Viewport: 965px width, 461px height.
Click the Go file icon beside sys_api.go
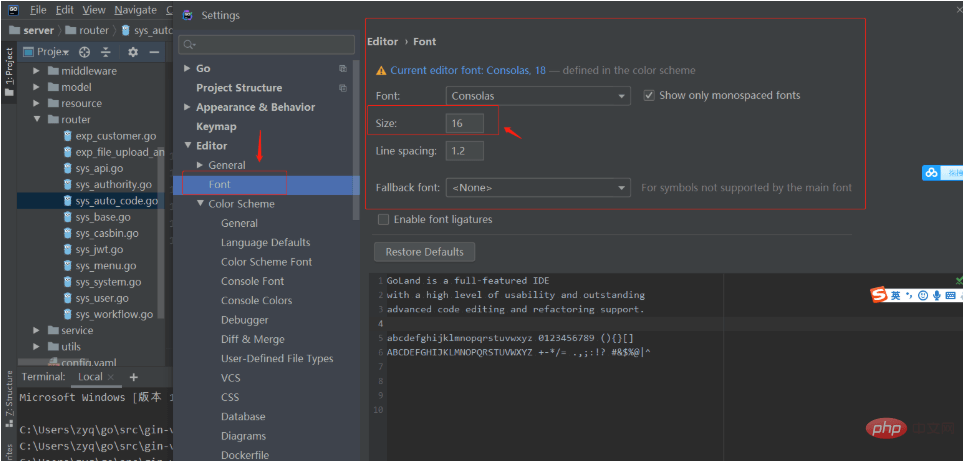[x=68, y=168]
